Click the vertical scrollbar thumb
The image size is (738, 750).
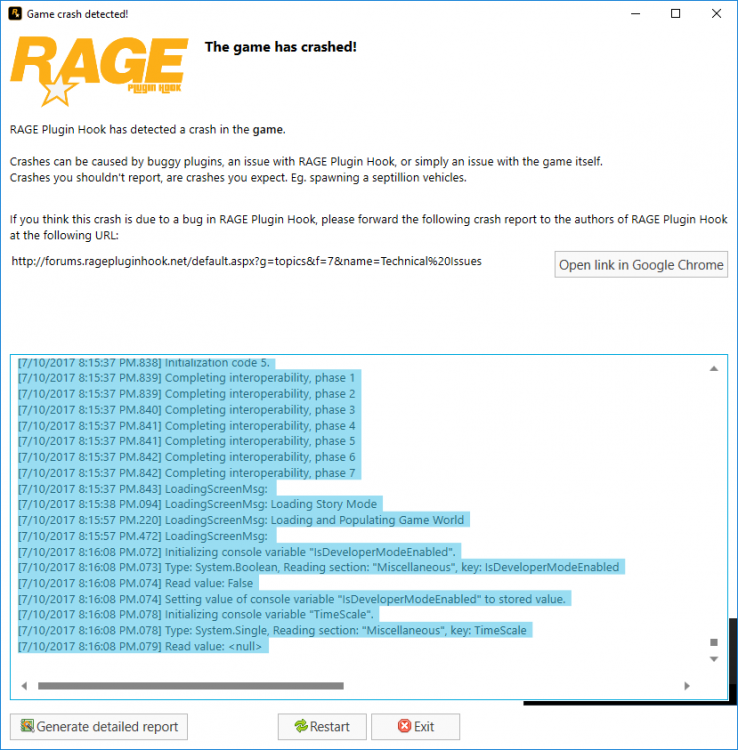pos(714,642)
